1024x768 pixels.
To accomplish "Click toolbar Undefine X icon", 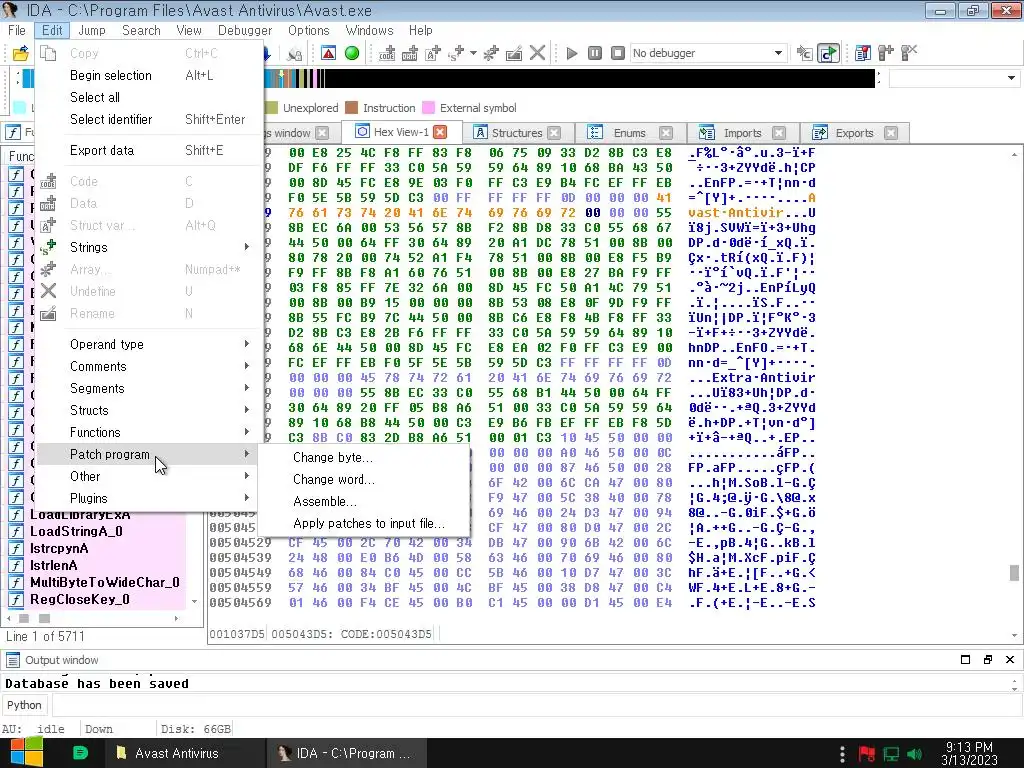I will [537, 53].
